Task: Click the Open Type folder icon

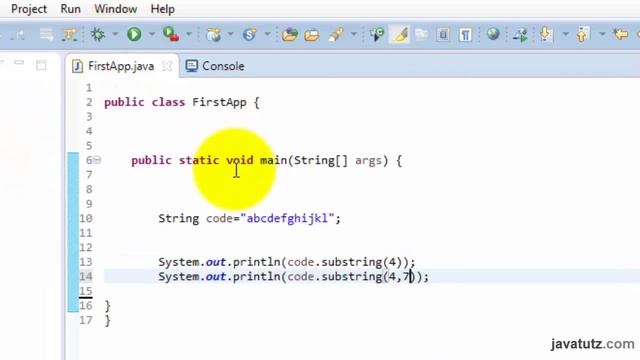Action: click(290, 35)
